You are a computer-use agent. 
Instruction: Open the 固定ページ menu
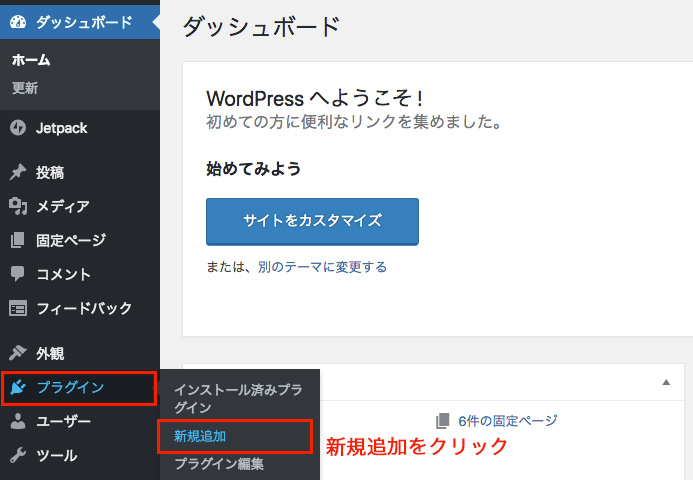(x=80, y=240)
